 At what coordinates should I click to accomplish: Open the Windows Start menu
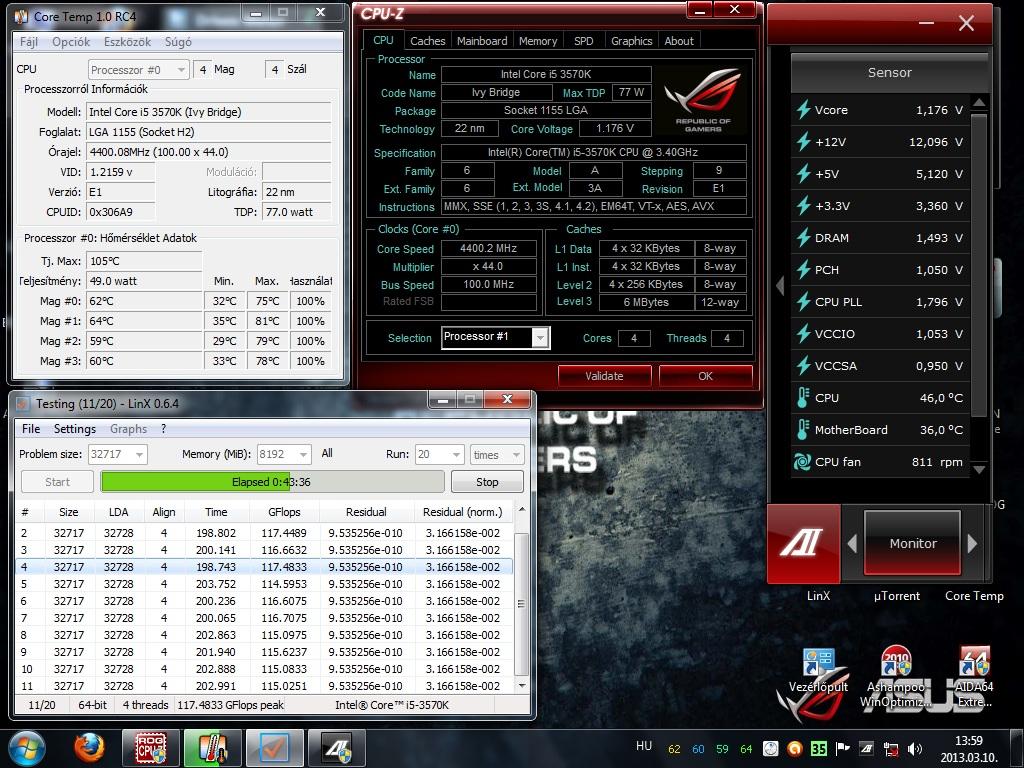point(27,748)
